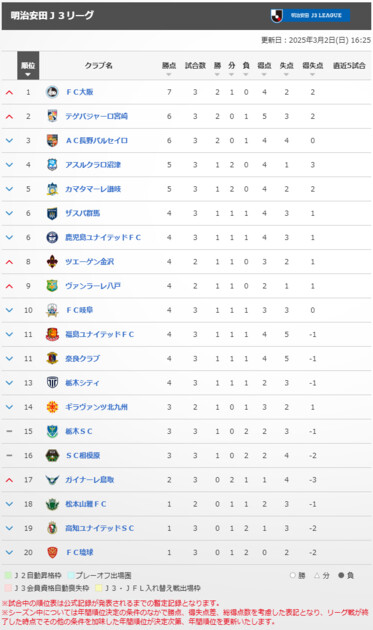
Task: Click the AC長野パルセイロ crest icon
Action: (52, 141)
